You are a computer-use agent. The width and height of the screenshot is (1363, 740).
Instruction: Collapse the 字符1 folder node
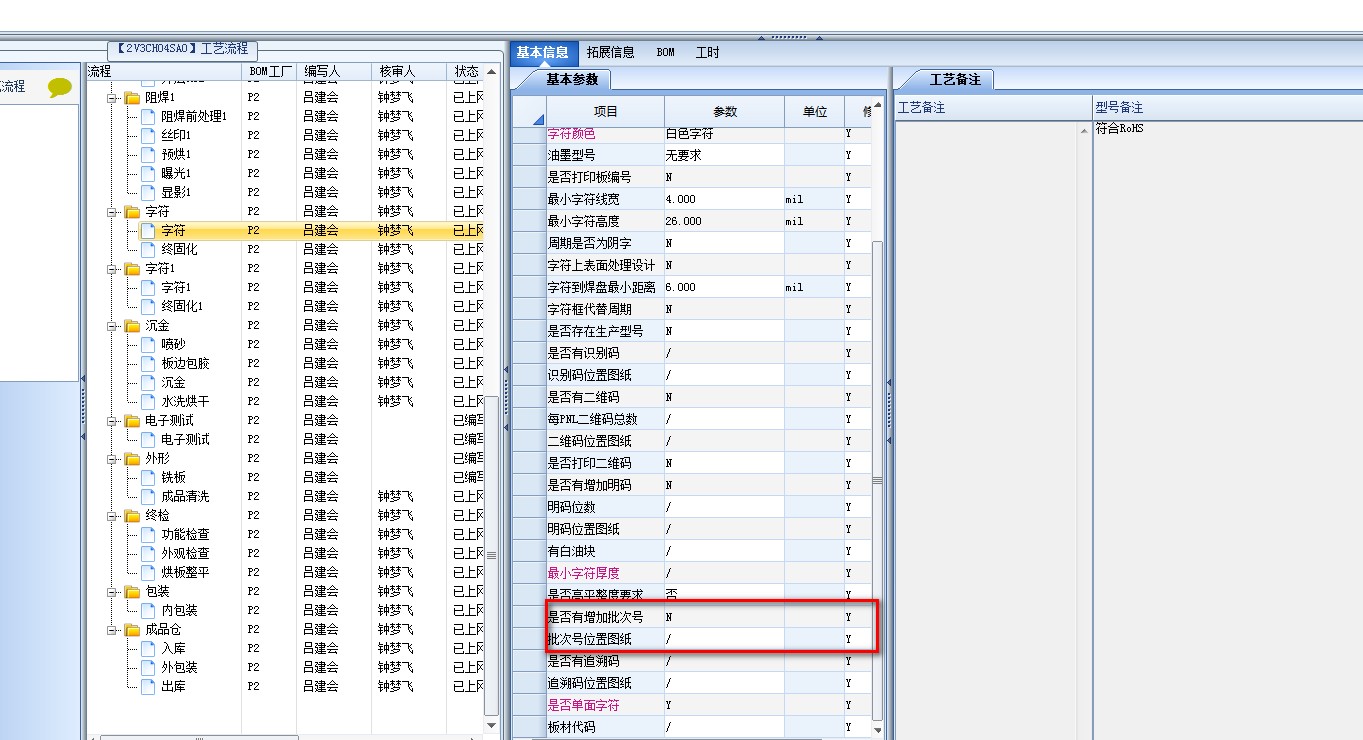tap(112, 269)
